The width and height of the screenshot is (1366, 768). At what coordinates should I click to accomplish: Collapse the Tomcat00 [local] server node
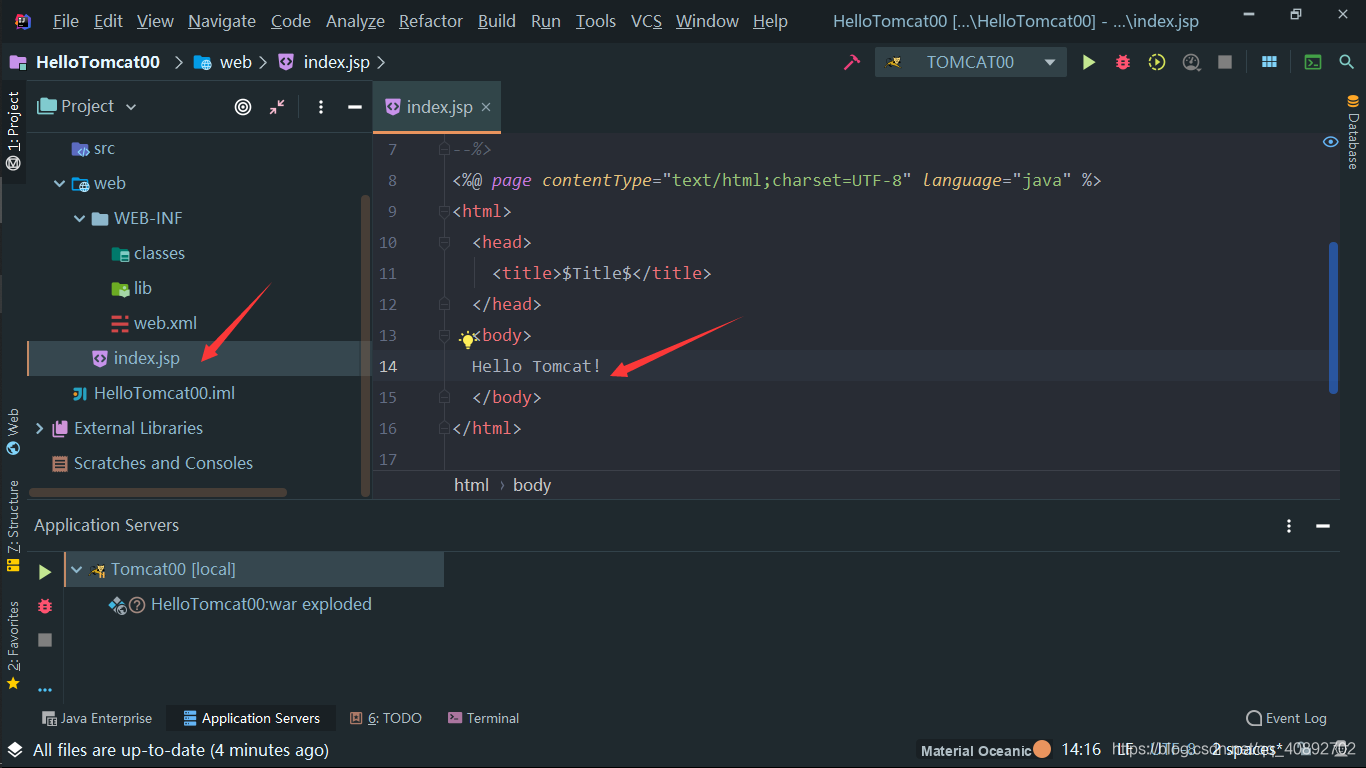pyautogui.click(x=77, y=570)
